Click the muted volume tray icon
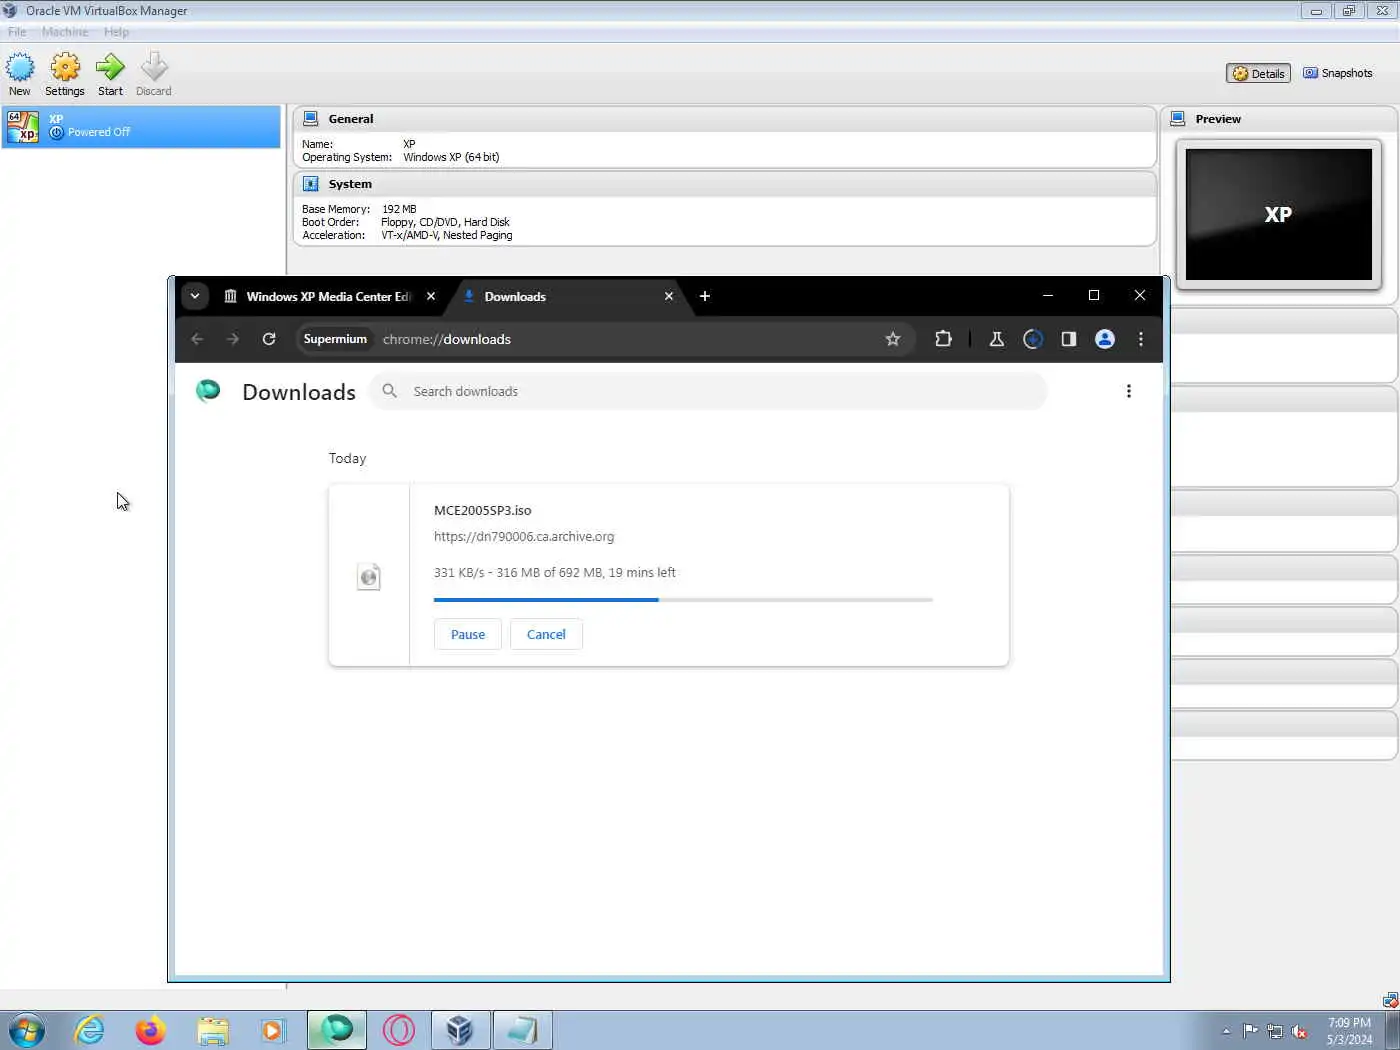Screen dimensions: 1400x1050 pos(1300,1031)
